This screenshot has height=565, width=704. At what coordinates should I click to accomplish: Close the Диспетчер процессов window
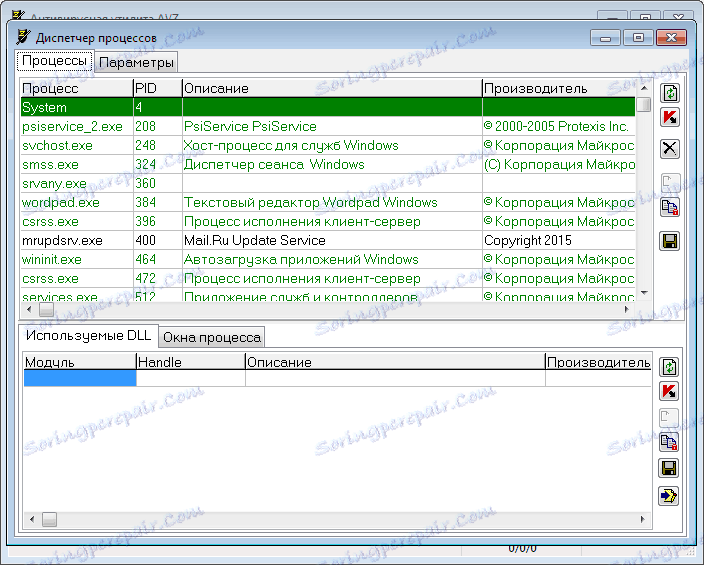point(671,38)
